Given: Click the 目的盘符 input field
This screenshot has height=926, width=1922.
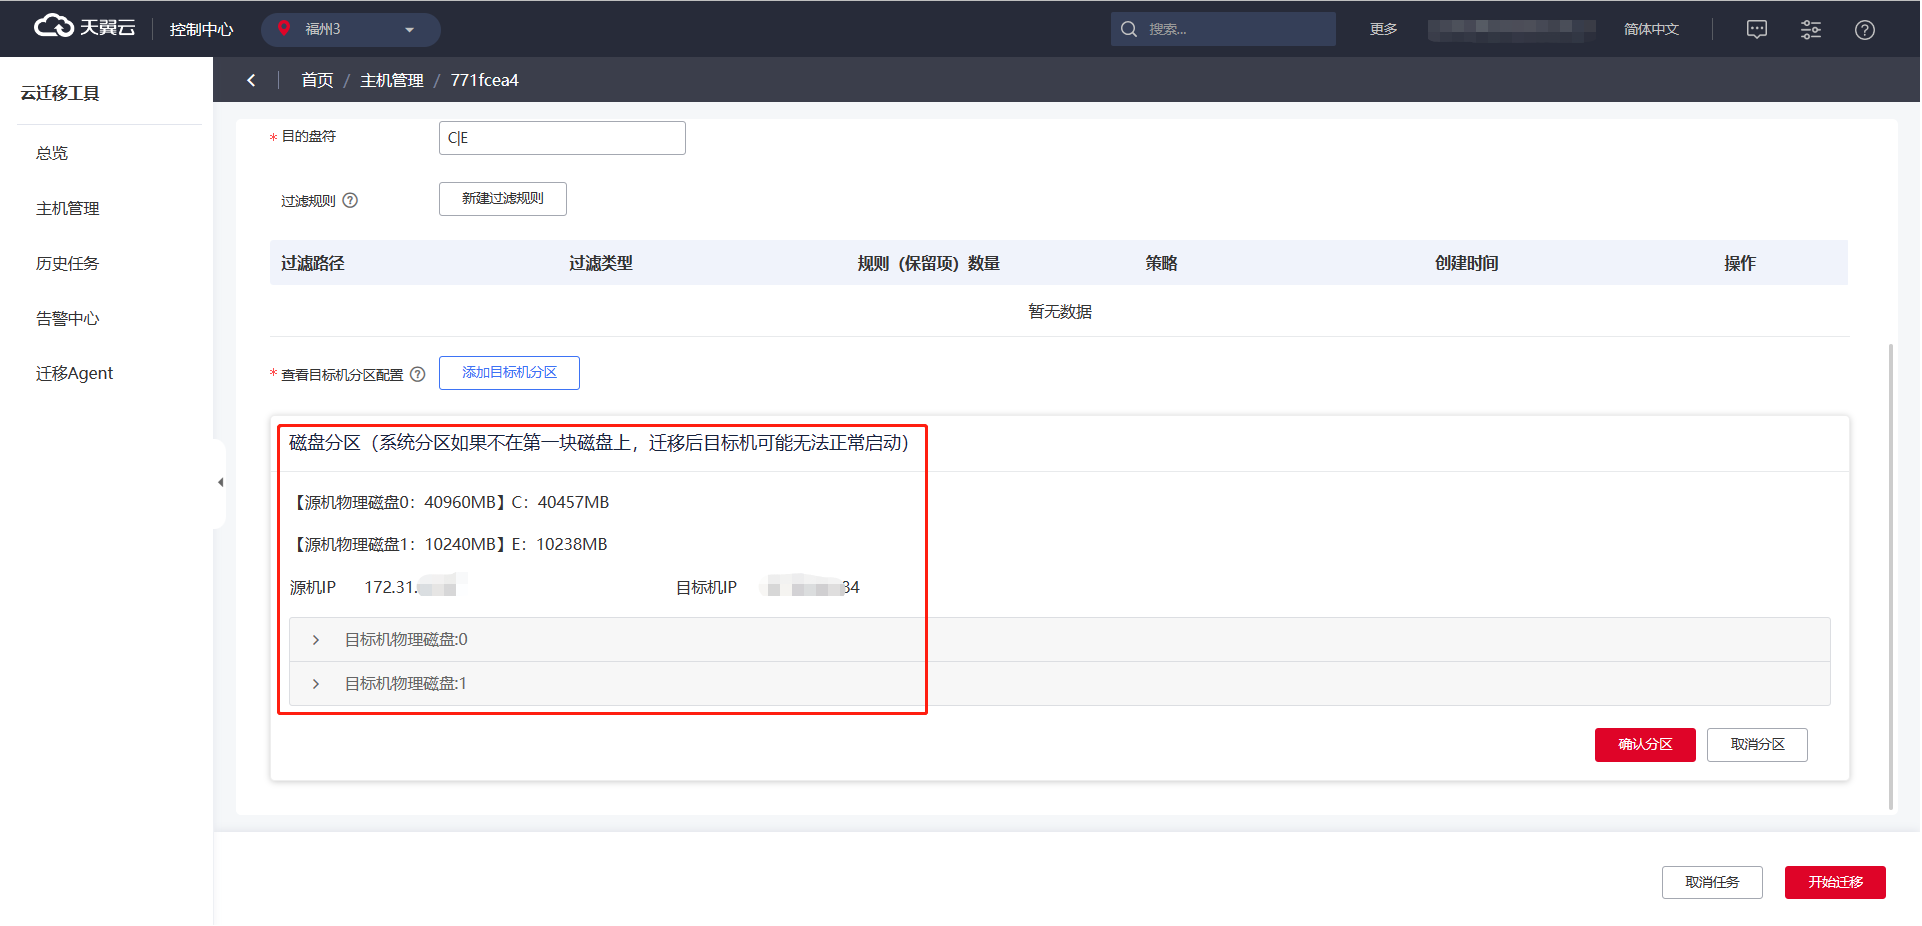Looking at the screenshot, I should pyautogui.click(x=562, y=138).
